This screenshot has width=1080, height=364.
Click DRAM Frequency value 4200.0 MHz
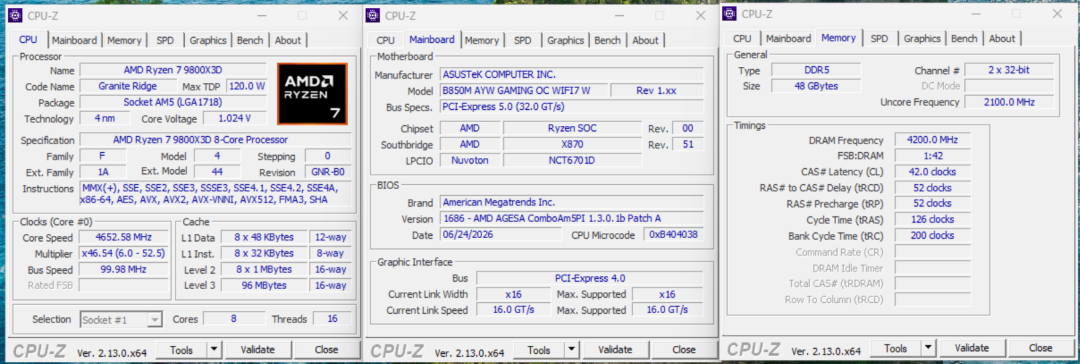[933, 140]
